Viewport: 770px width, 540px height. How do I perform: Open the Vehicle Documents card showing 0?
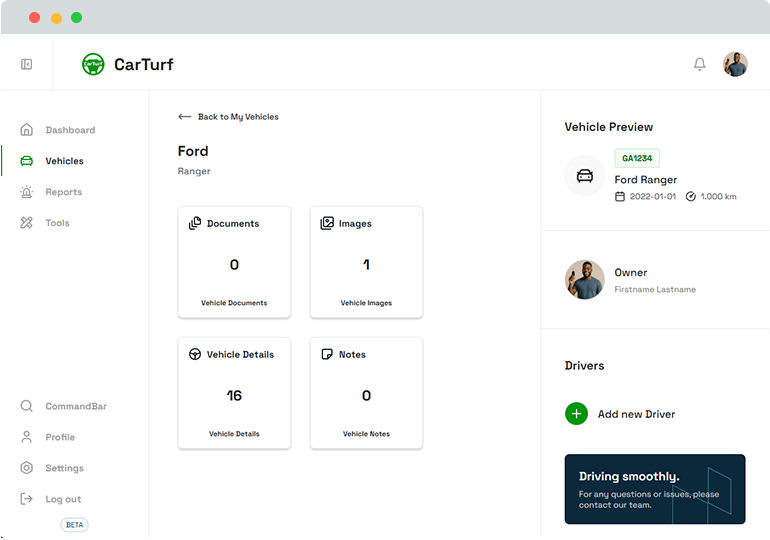[x=234, y=262]
